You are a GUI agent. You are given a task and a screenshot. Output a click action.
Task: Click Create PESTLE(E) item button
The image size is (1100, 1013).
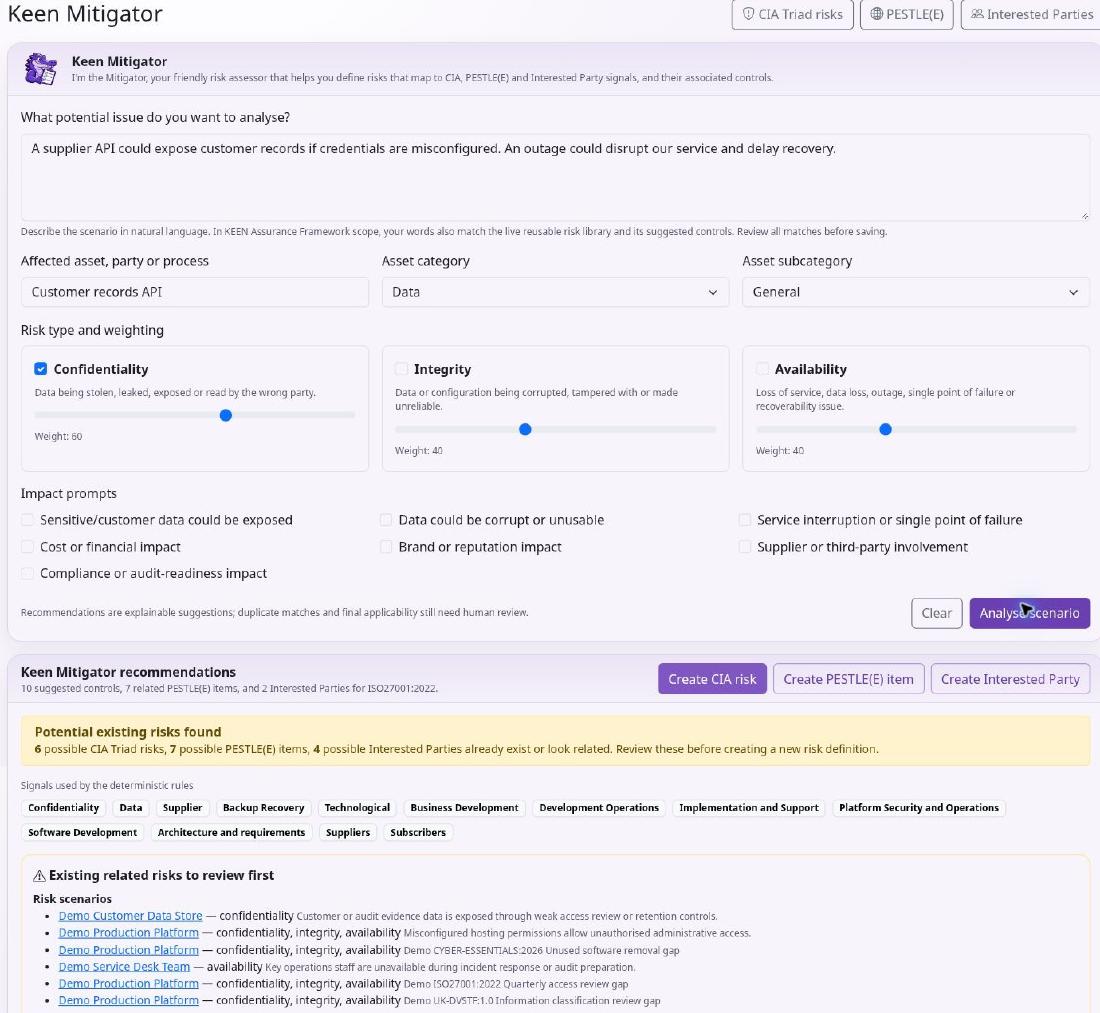pos(848,679)
